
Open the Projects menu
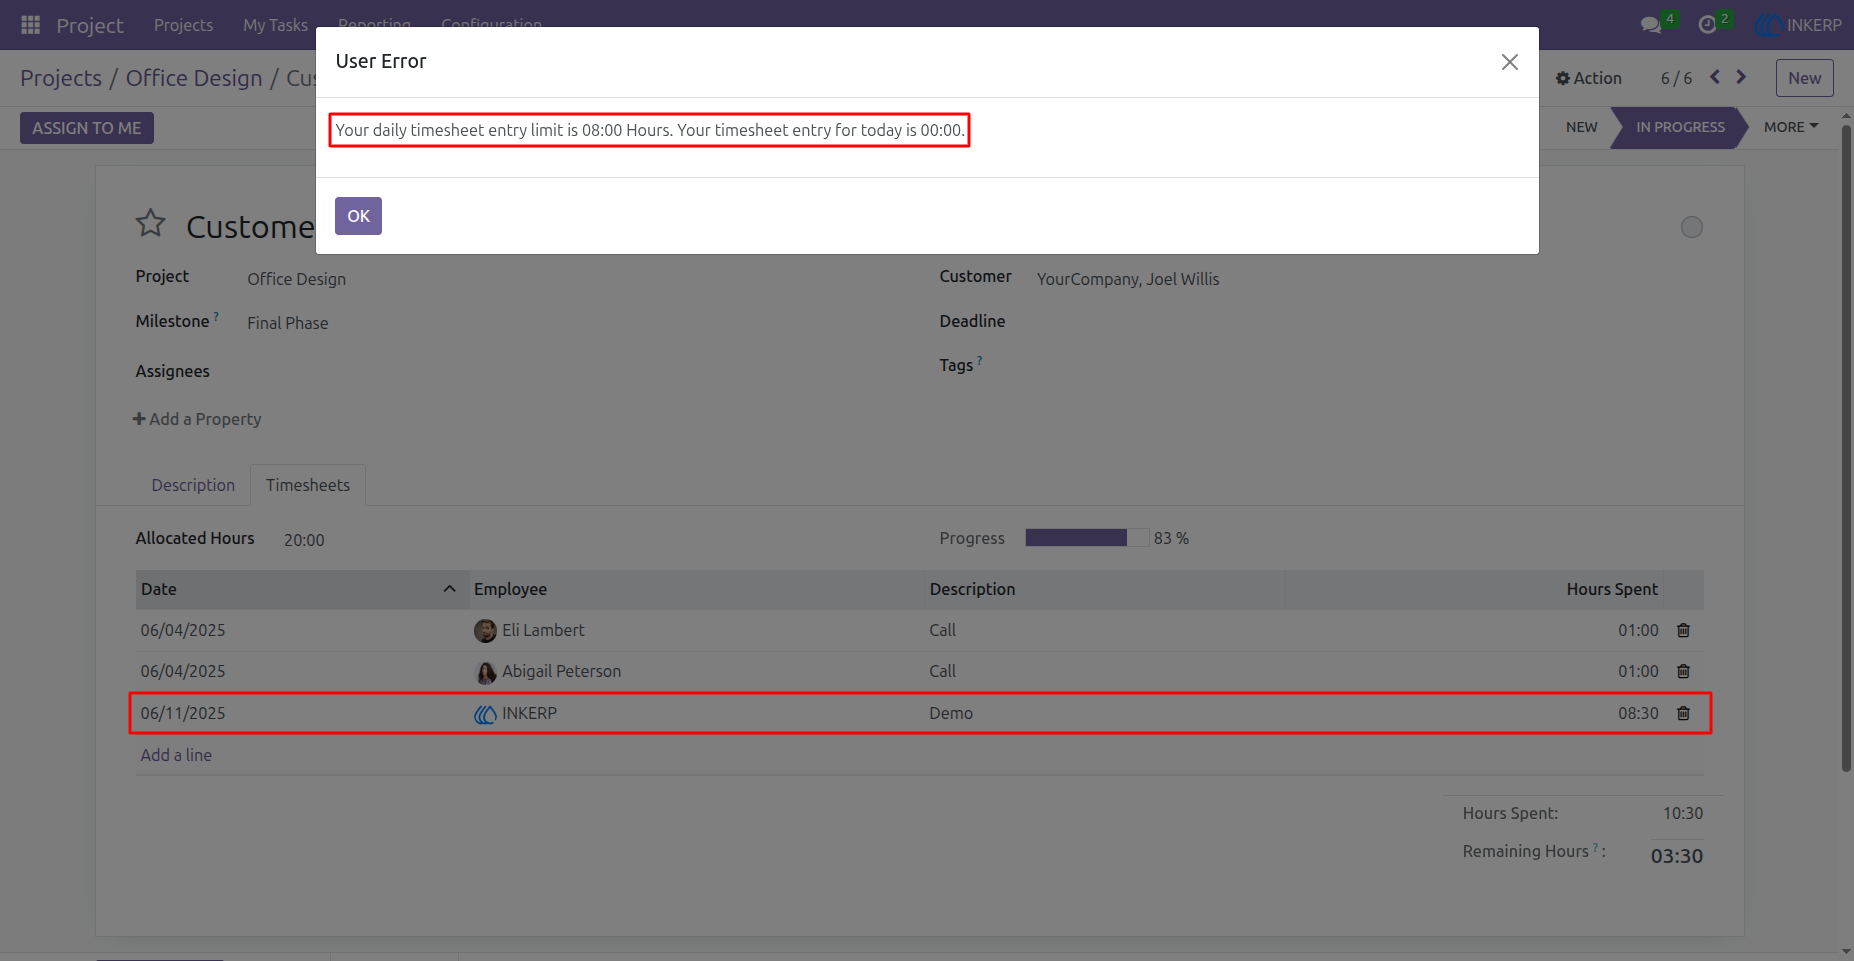pos(183,25)
